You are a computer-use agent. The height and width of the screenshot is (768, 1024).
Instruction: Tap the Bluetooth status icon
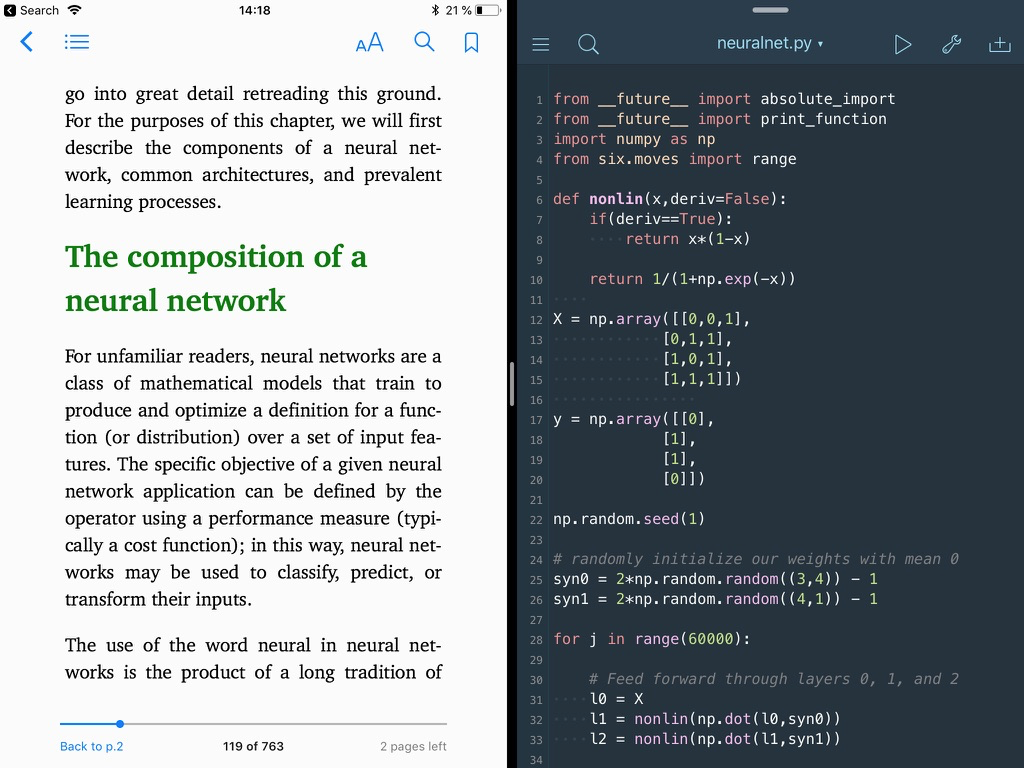pyautogui.click(x=435, y=10)
